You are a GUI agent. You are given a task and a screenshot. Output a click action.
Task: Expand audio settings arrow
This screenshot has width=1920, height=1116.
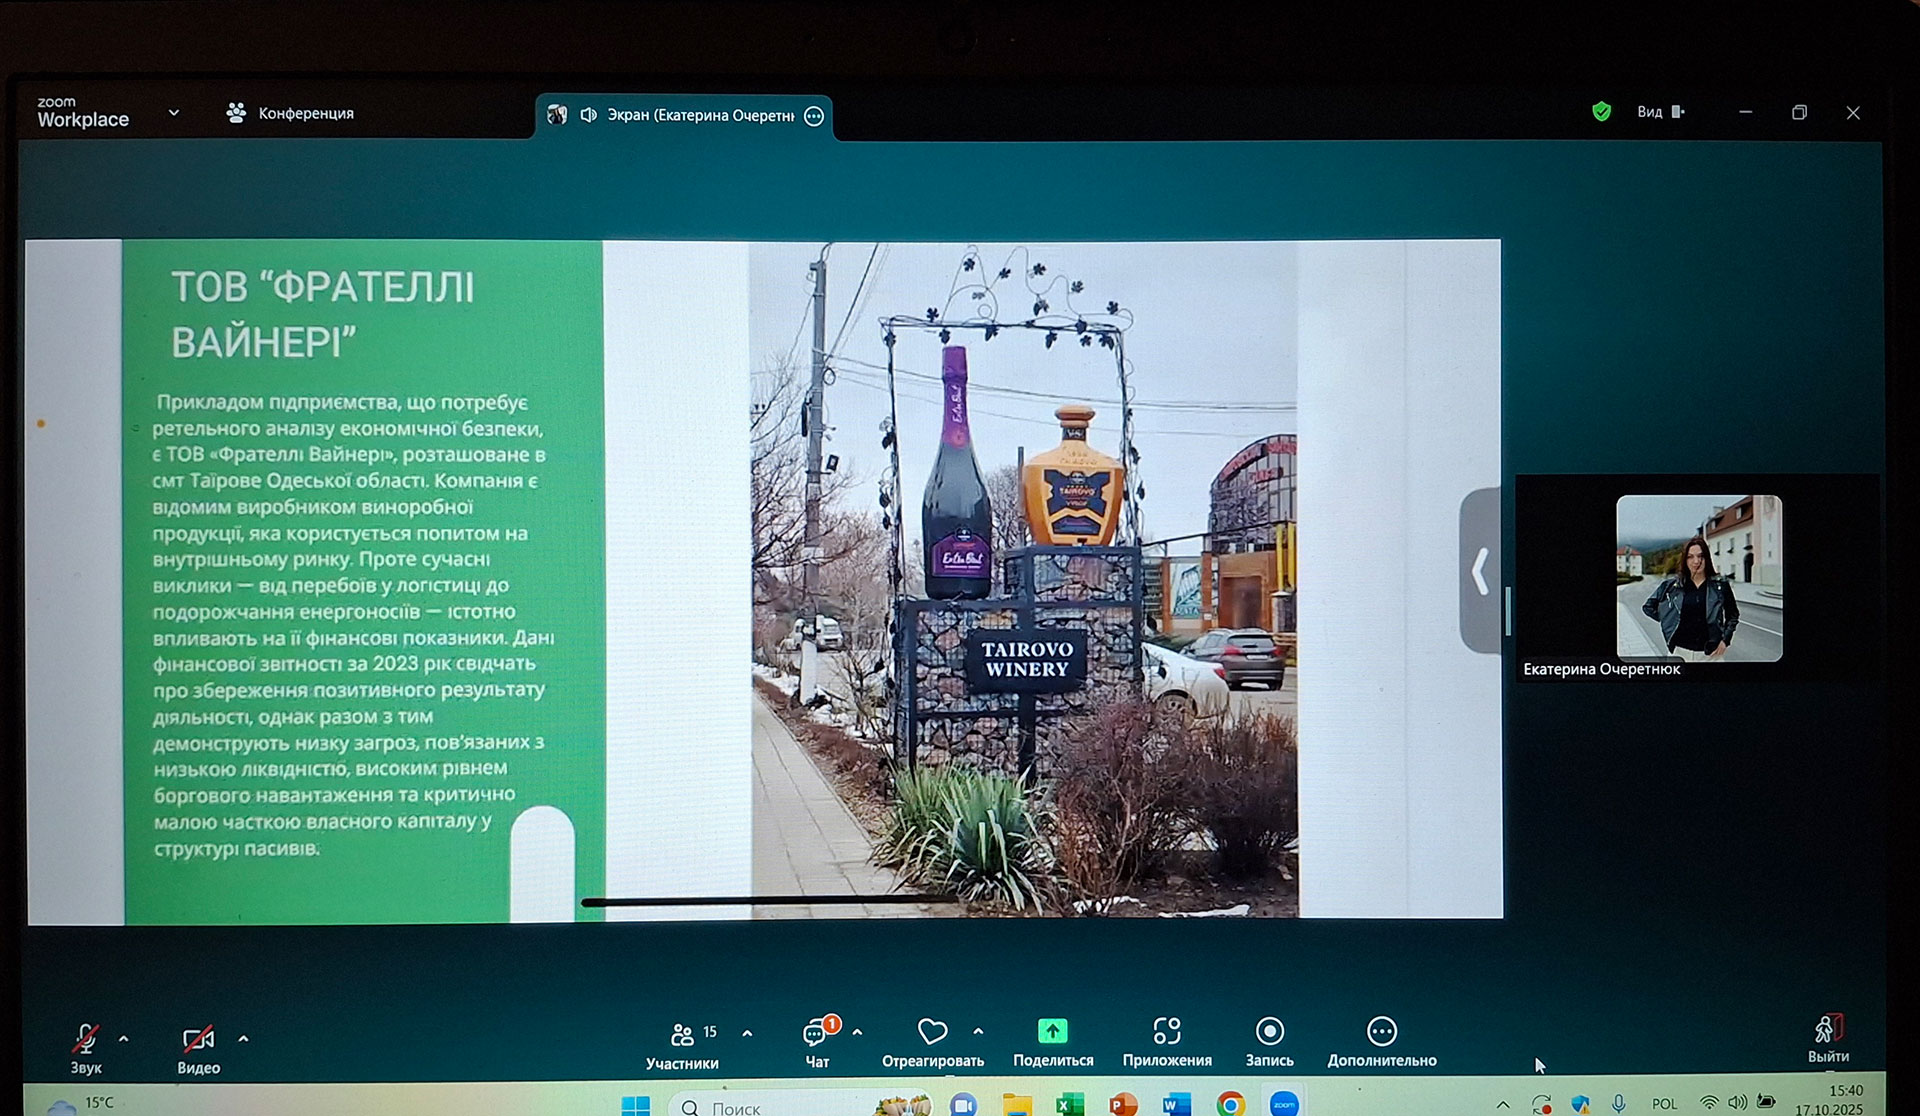(x=124, y=1039)
